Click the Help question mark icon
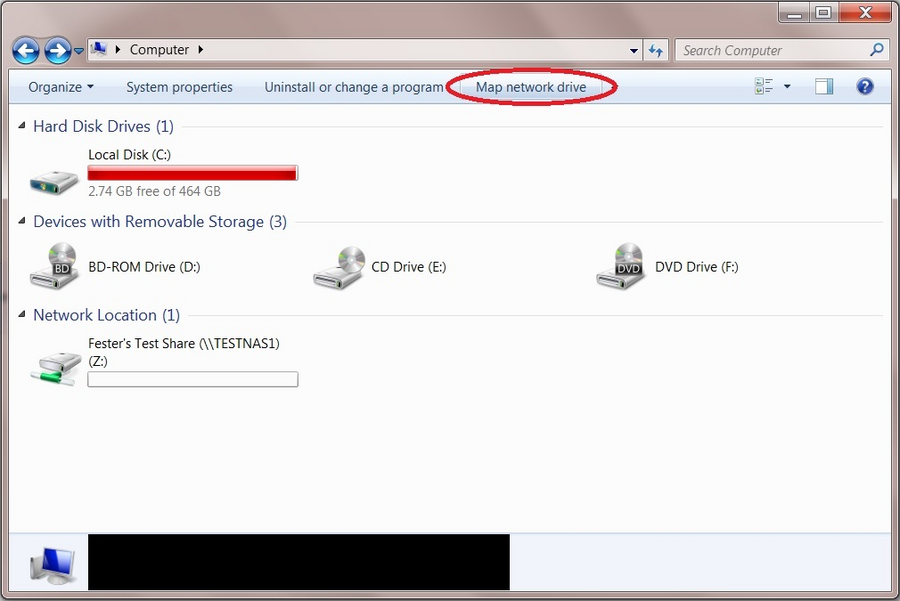Viewport: 900px width, 601px height. tap(865, 87)
